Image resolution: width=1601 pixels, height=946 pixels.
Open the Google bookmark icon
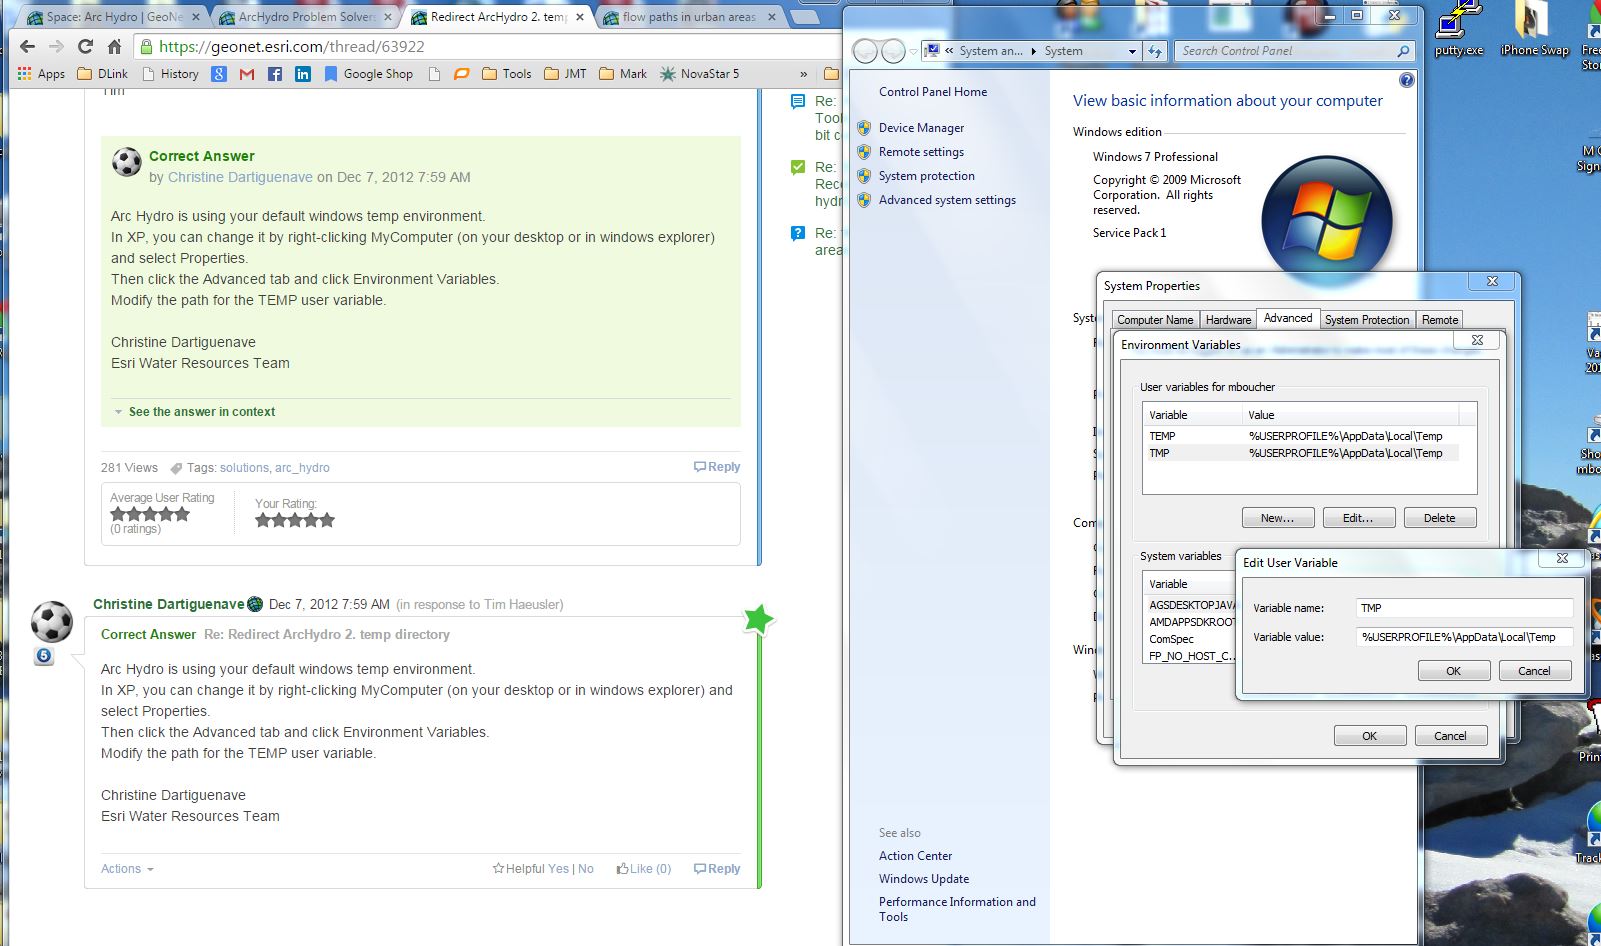(219, 74)
